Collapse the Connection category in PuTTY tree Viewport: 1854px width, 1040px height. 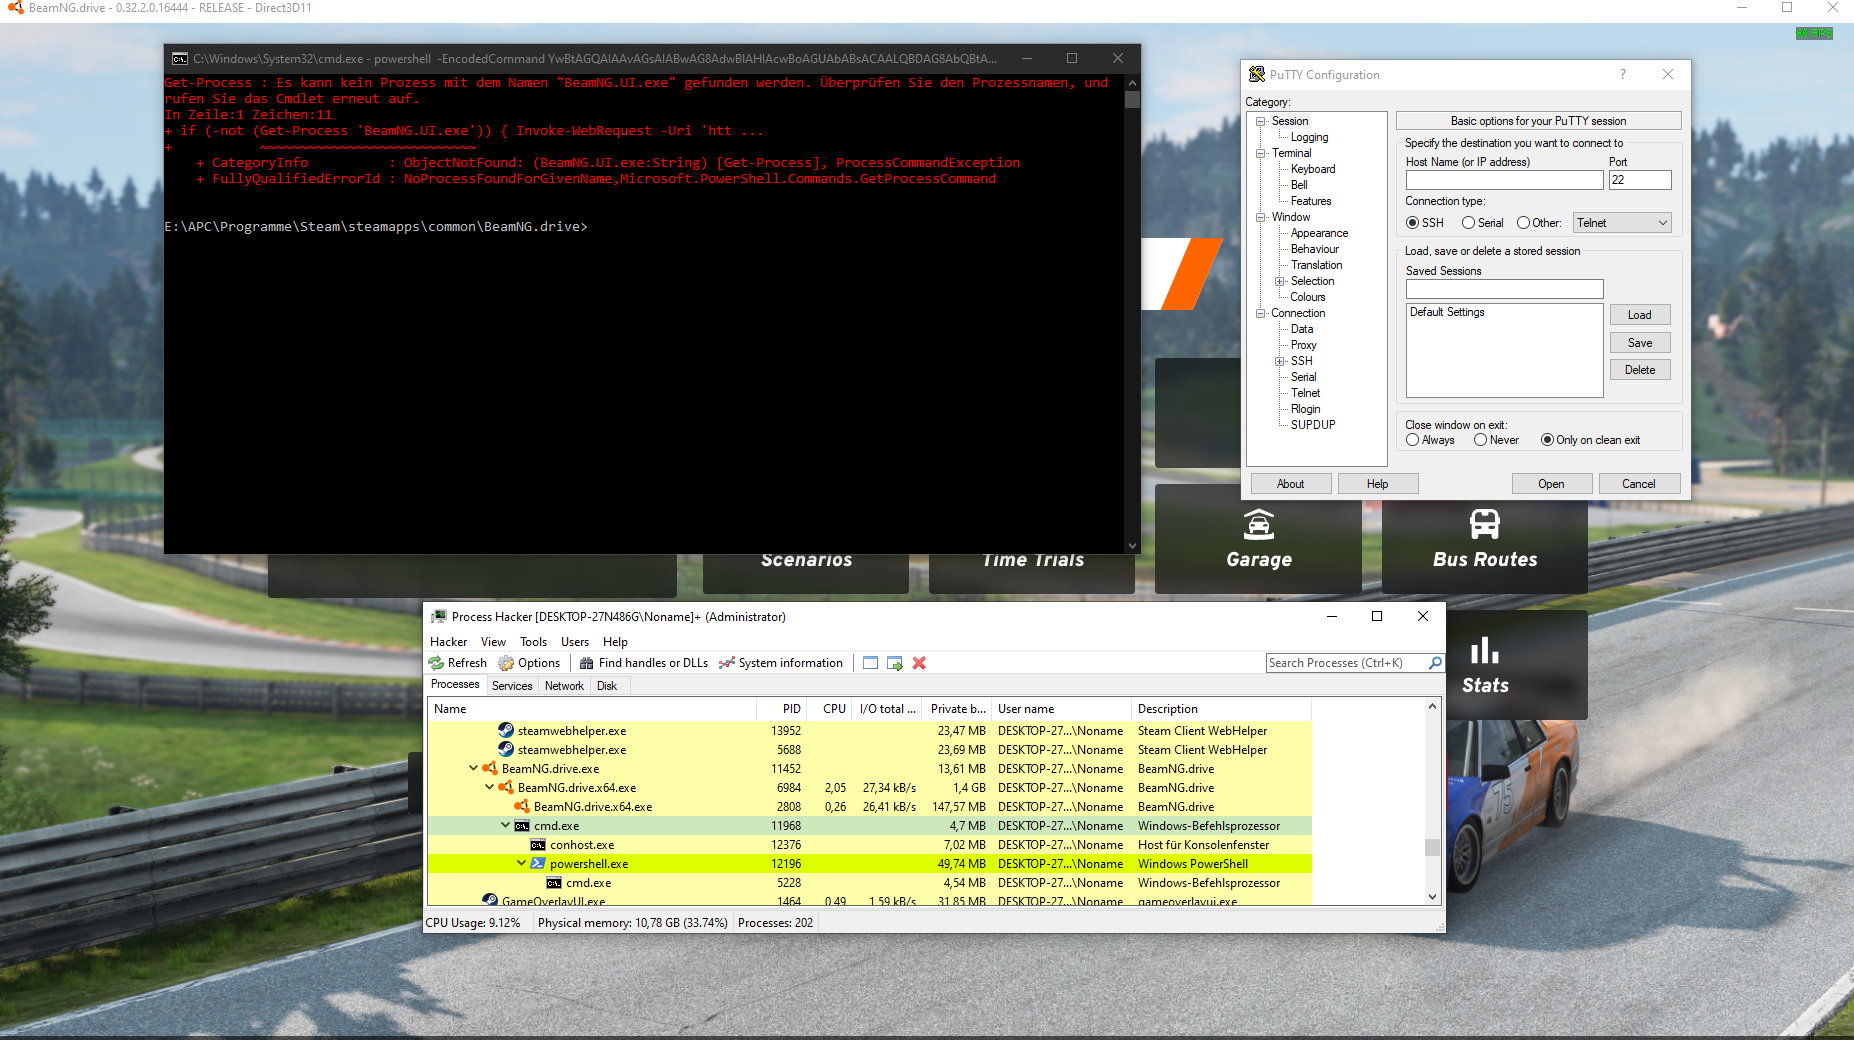1261,313
